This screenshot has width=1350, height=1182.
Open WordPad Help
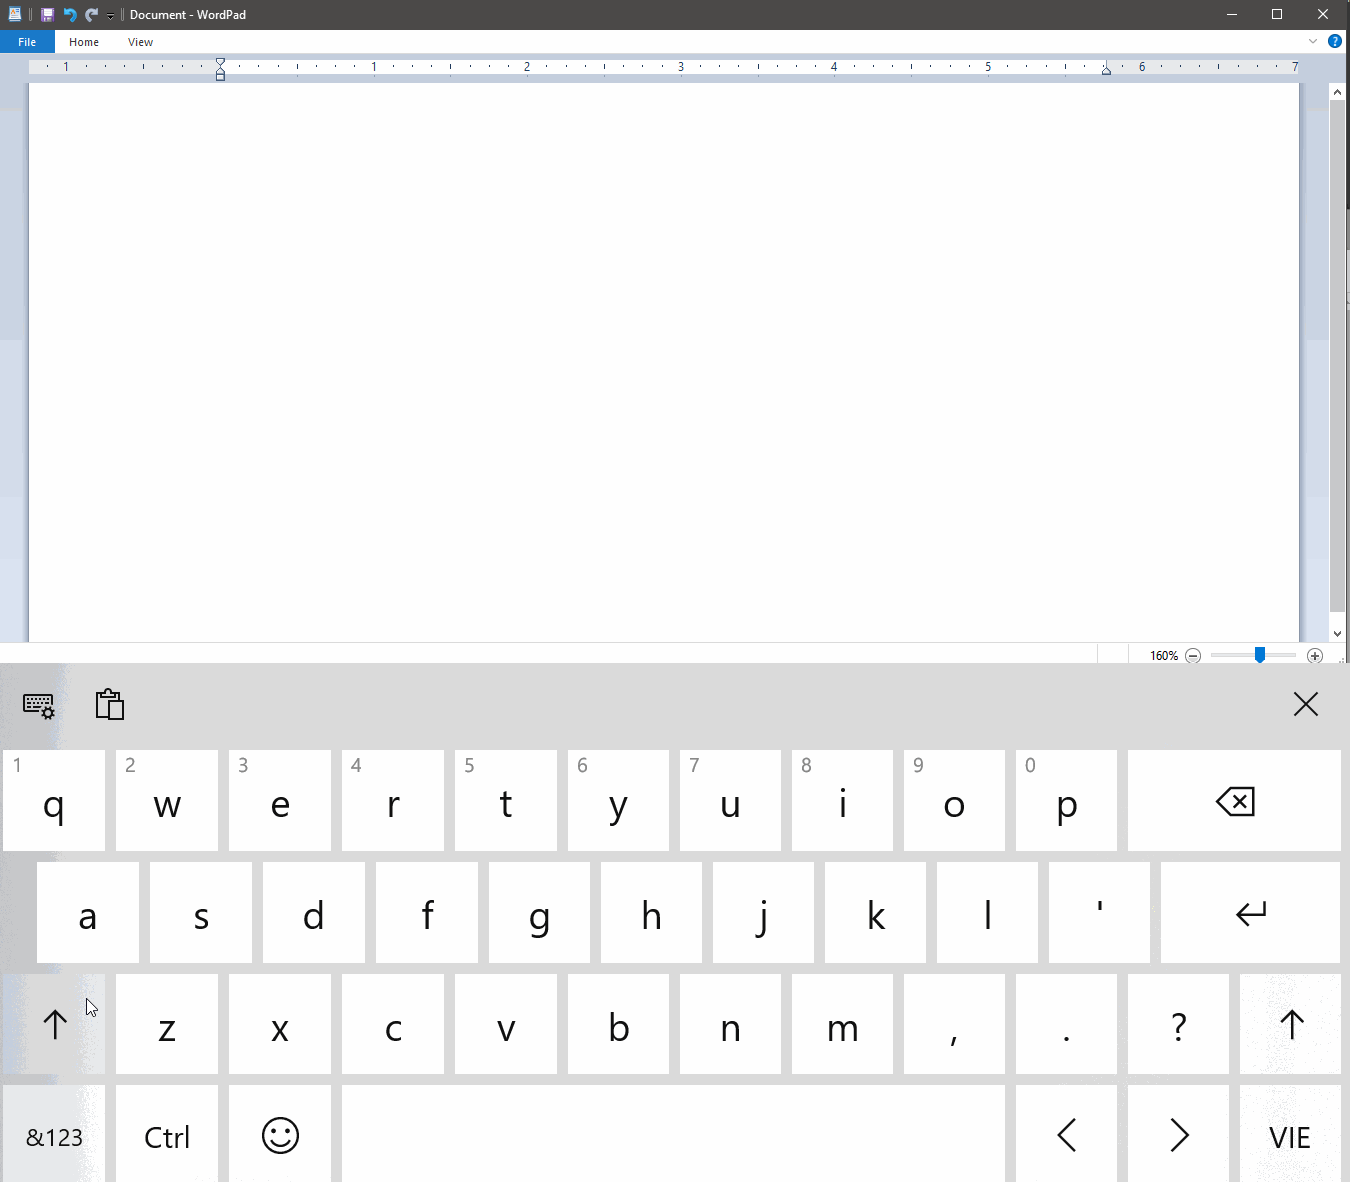[x=1334, y=41]
